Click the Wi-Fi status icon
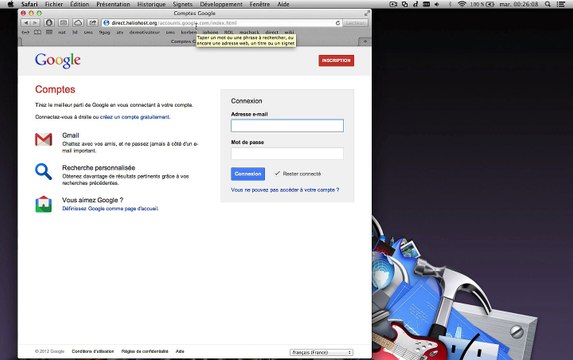This screenshot has height=360, width=573. (x=462, y=4)
